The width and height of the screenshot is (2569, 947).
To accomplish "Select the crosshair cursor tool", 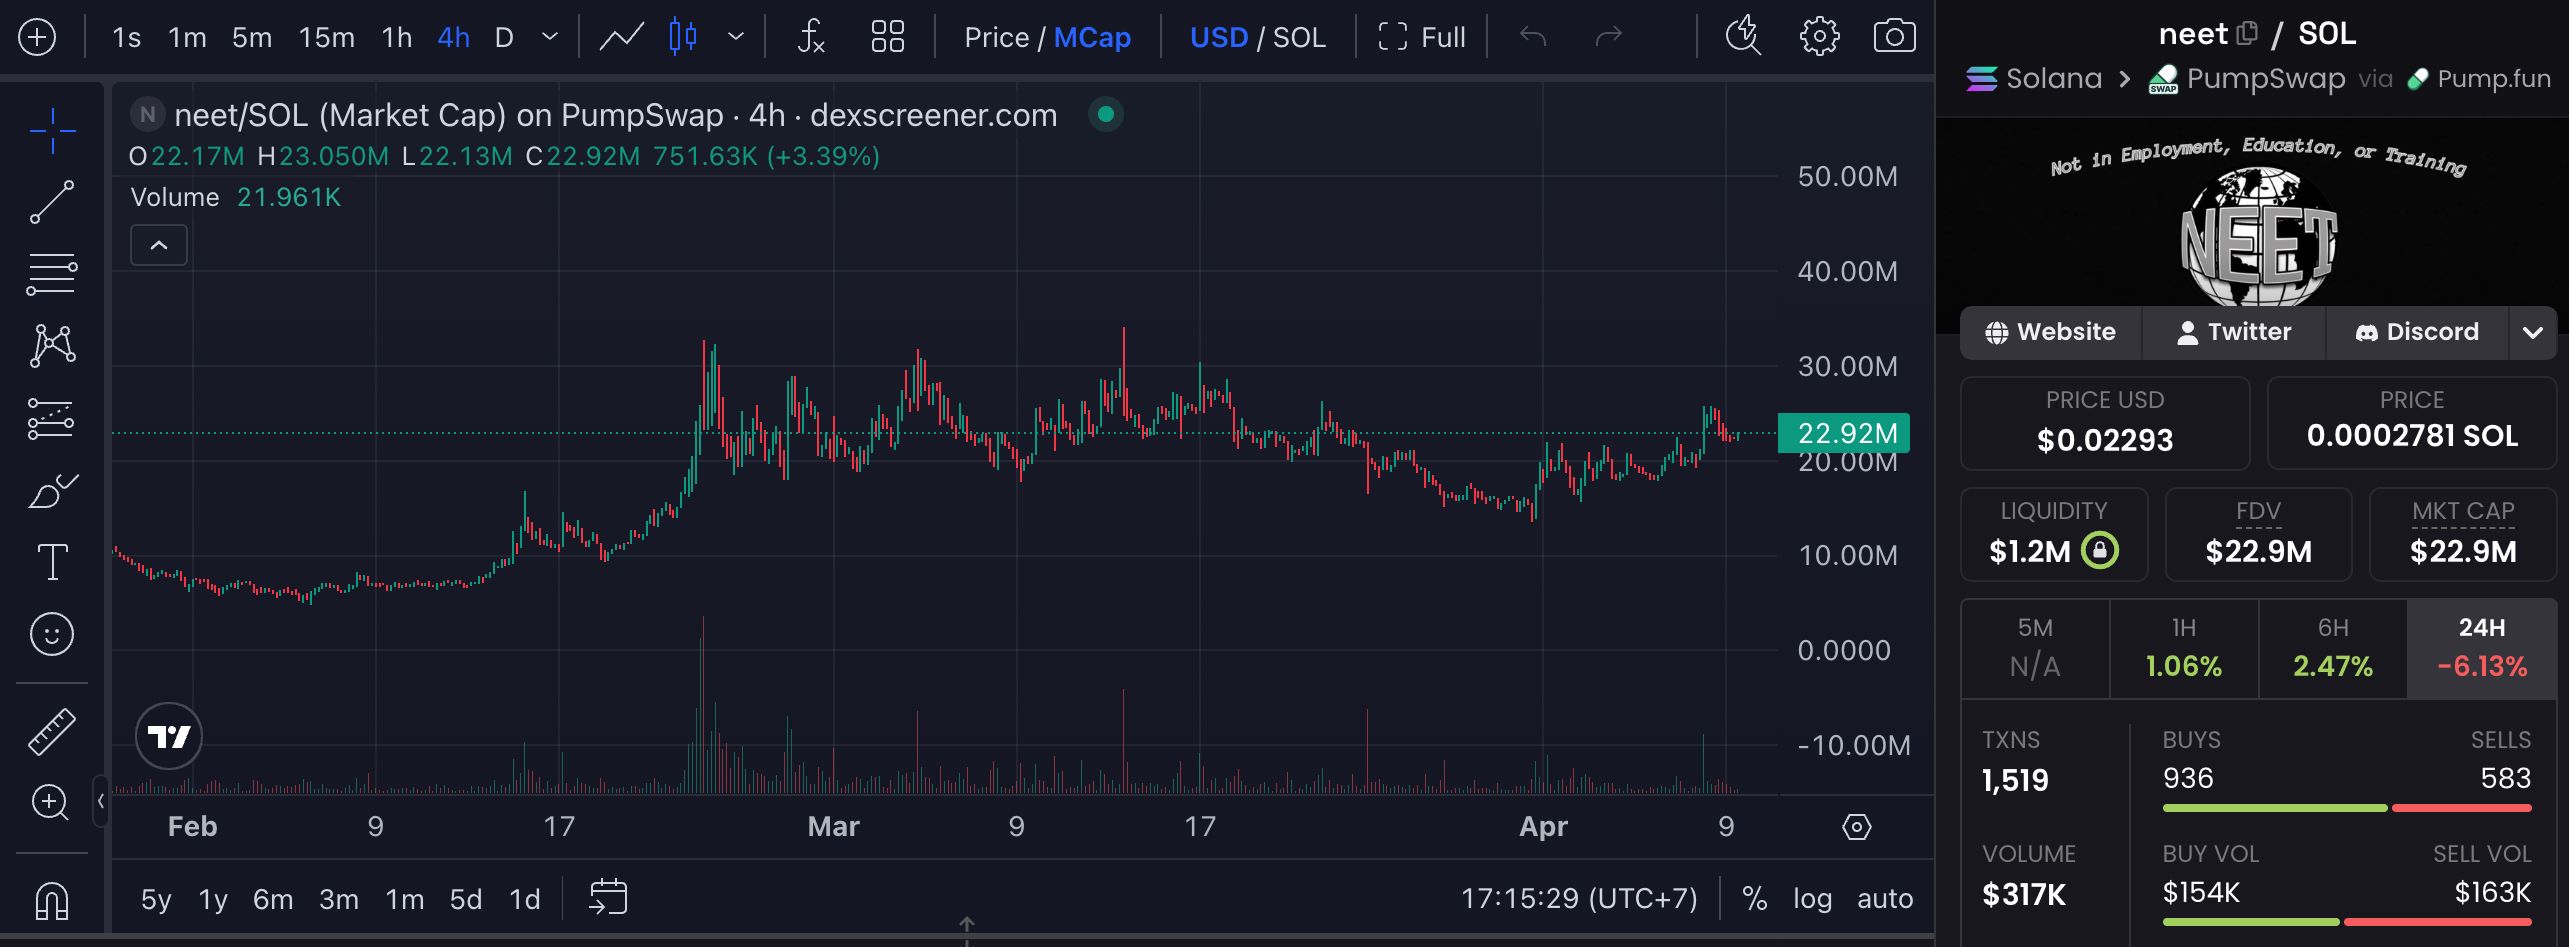I will (x=52, y=131).
